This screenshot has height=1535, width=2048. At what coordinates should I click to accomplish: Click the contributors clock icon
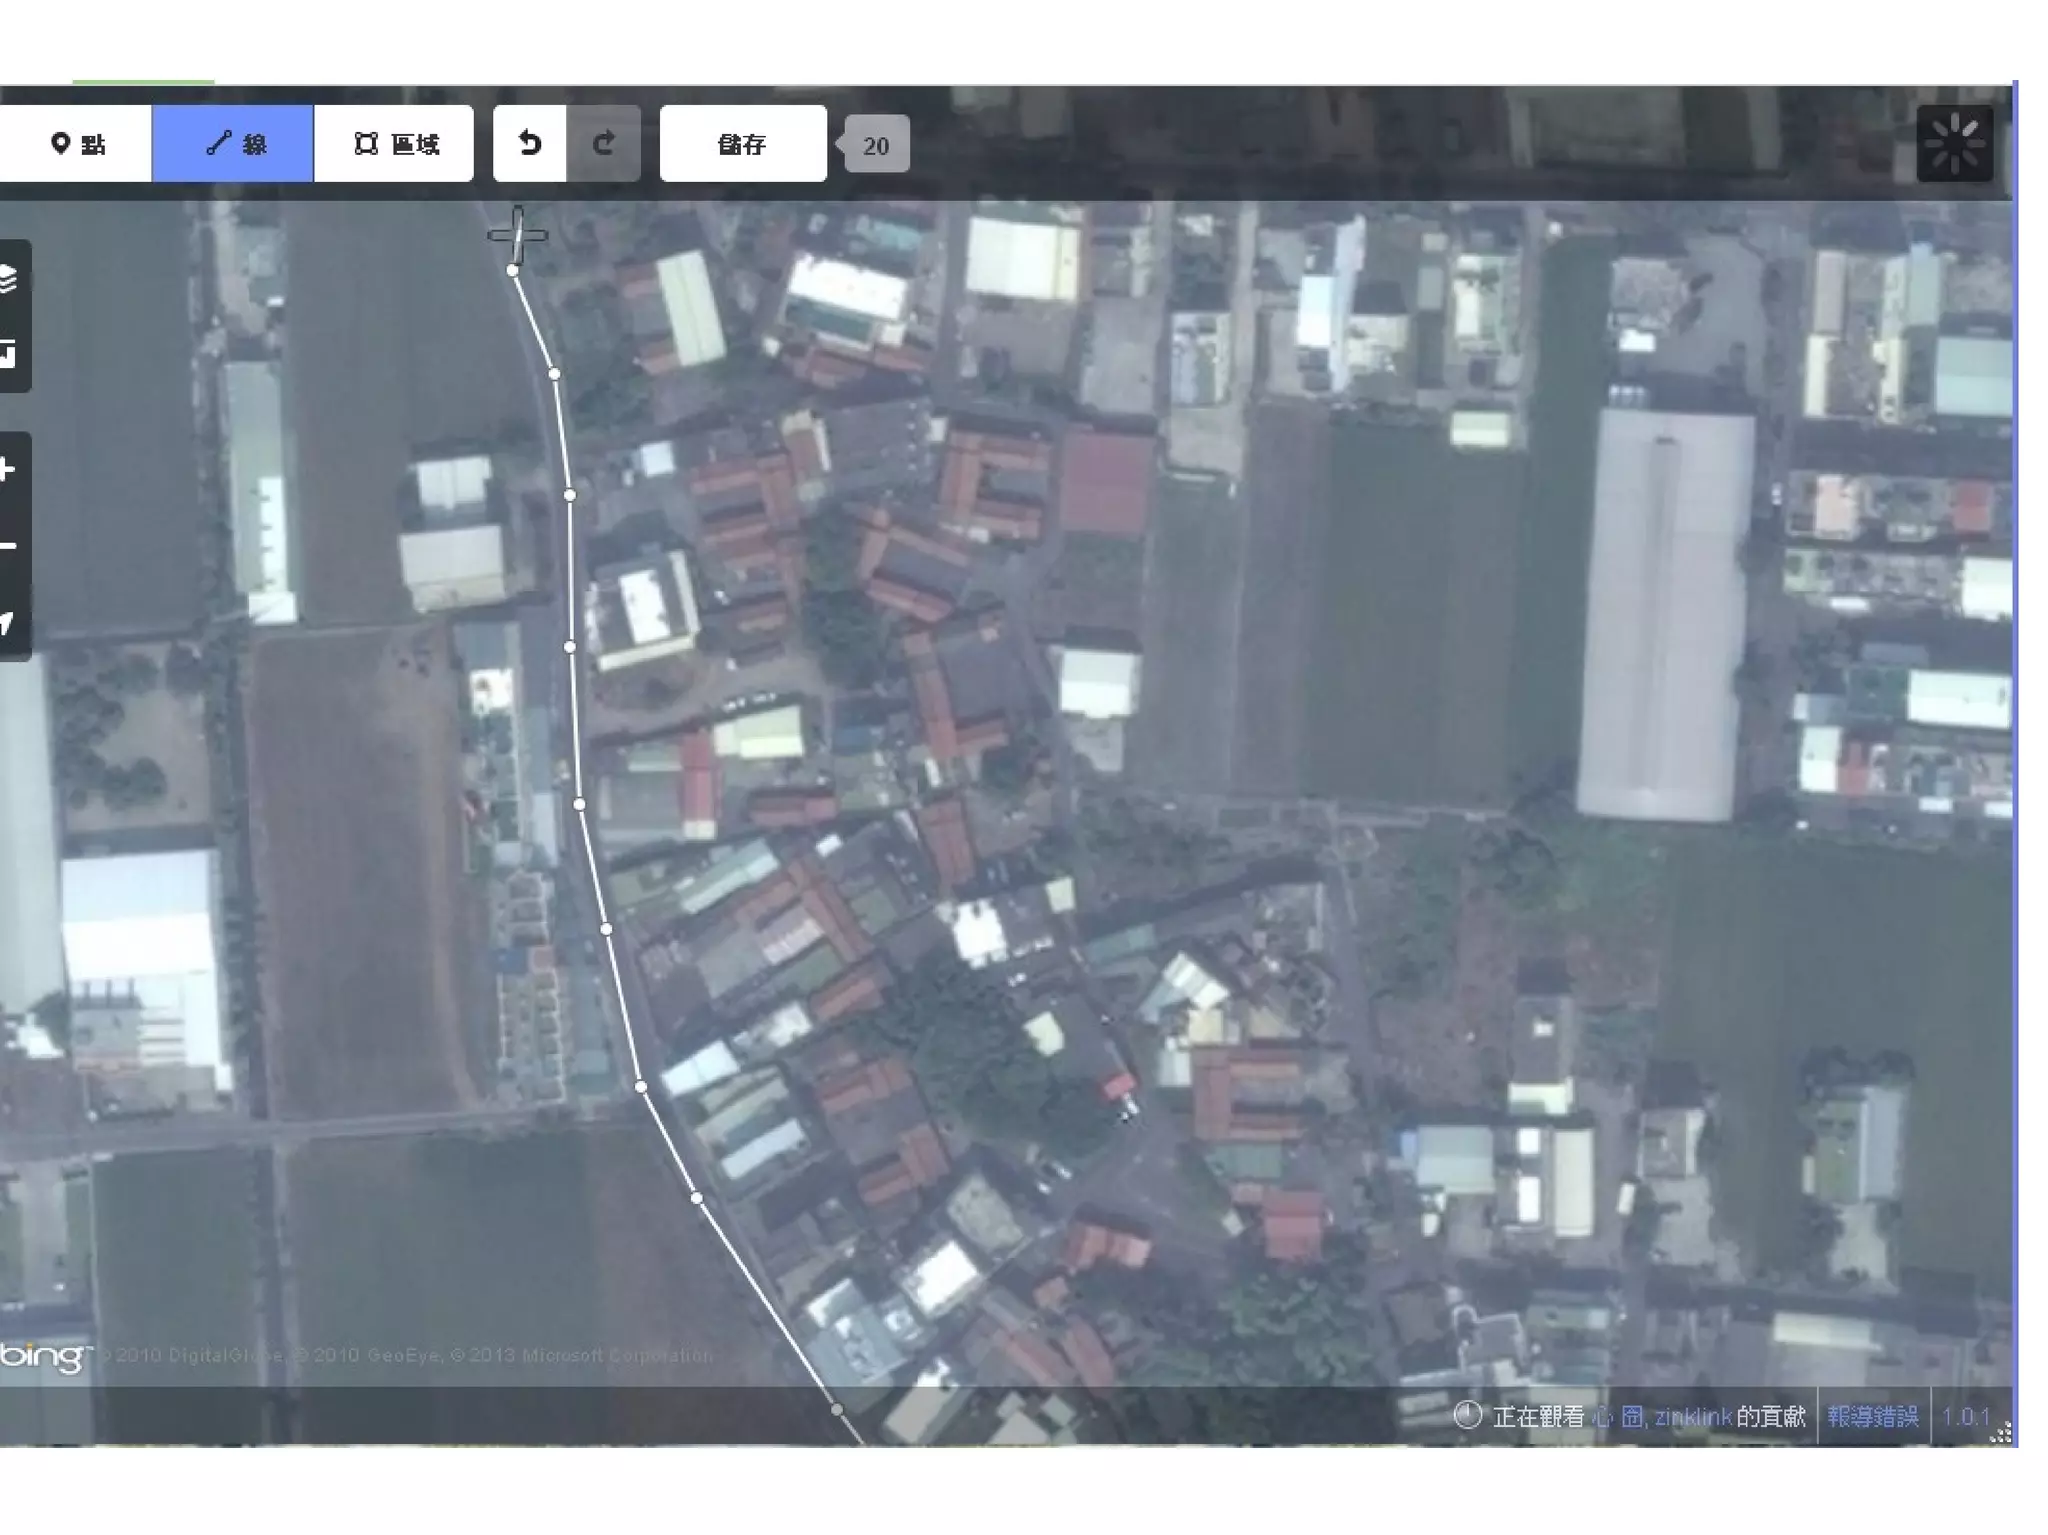click(x=1467, y=1415)
